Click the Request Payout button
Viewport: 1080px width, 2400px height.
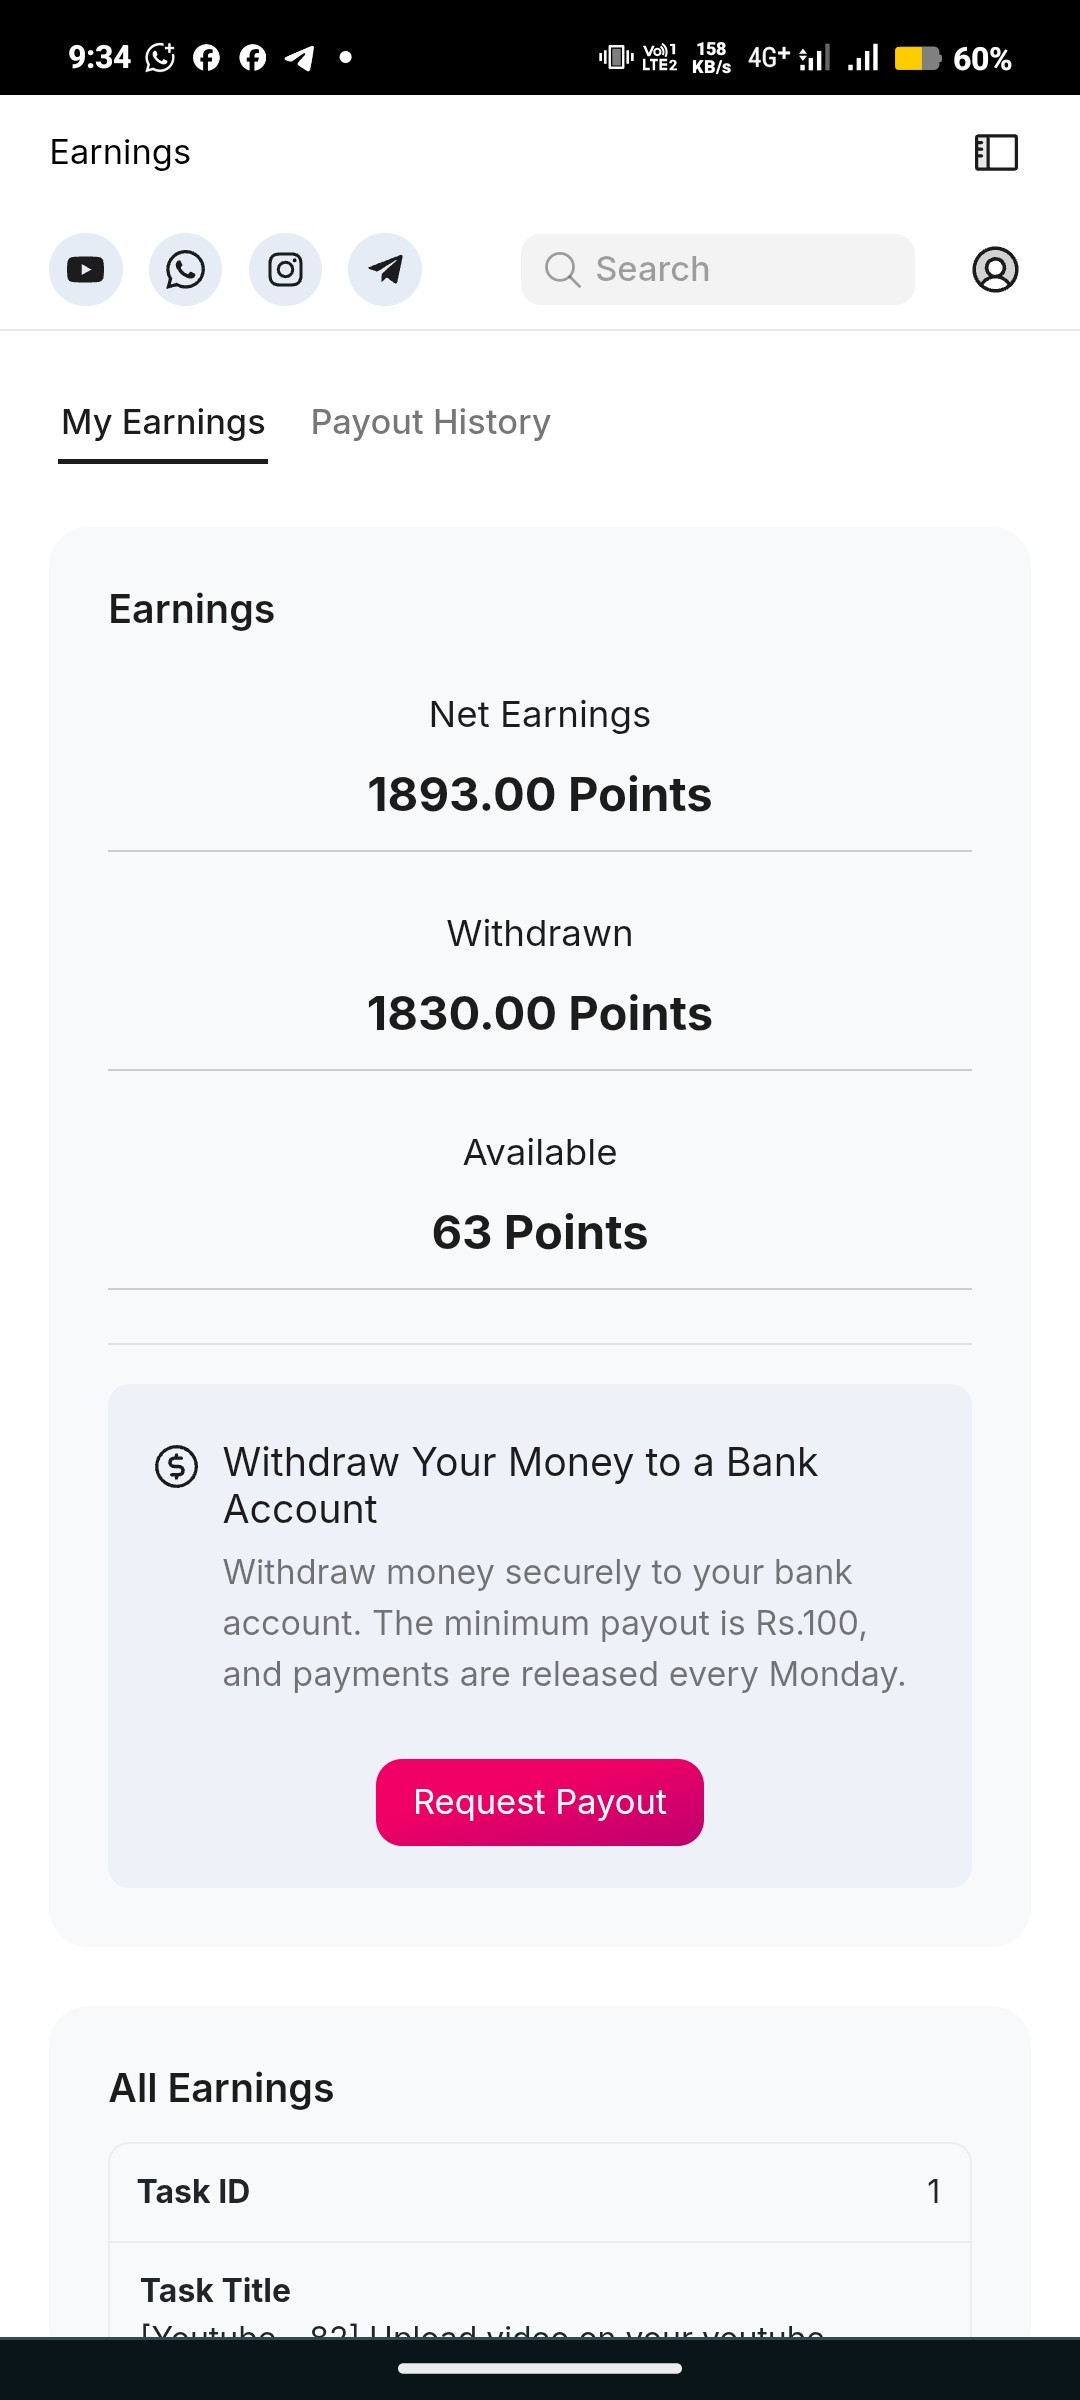(x=540, y=1802)
